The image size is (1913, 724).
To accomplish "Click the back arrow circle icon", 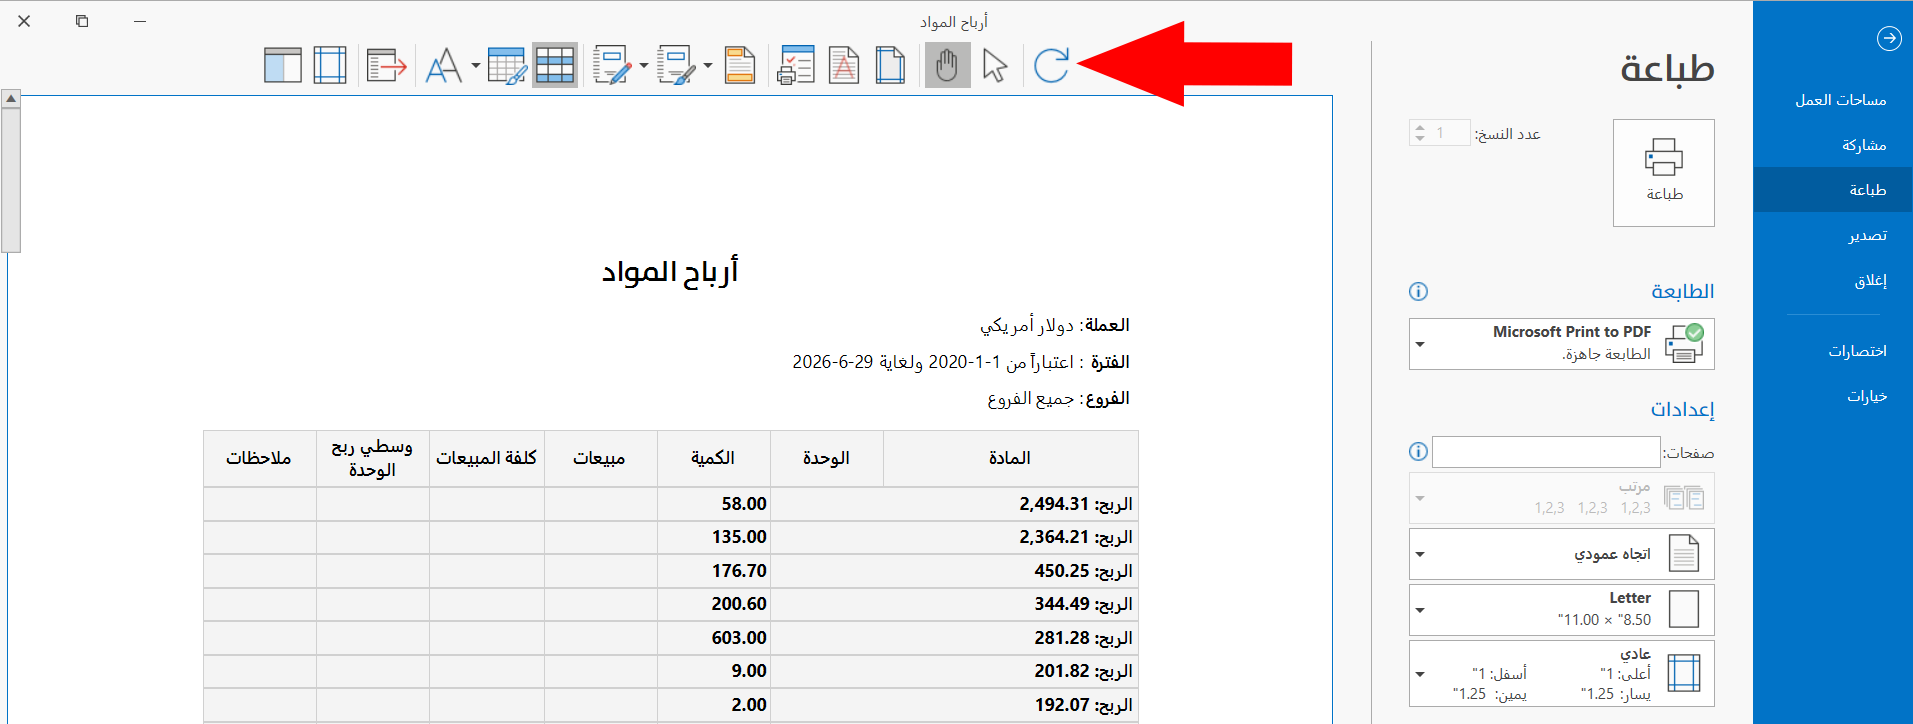I will click(1889, 38).
